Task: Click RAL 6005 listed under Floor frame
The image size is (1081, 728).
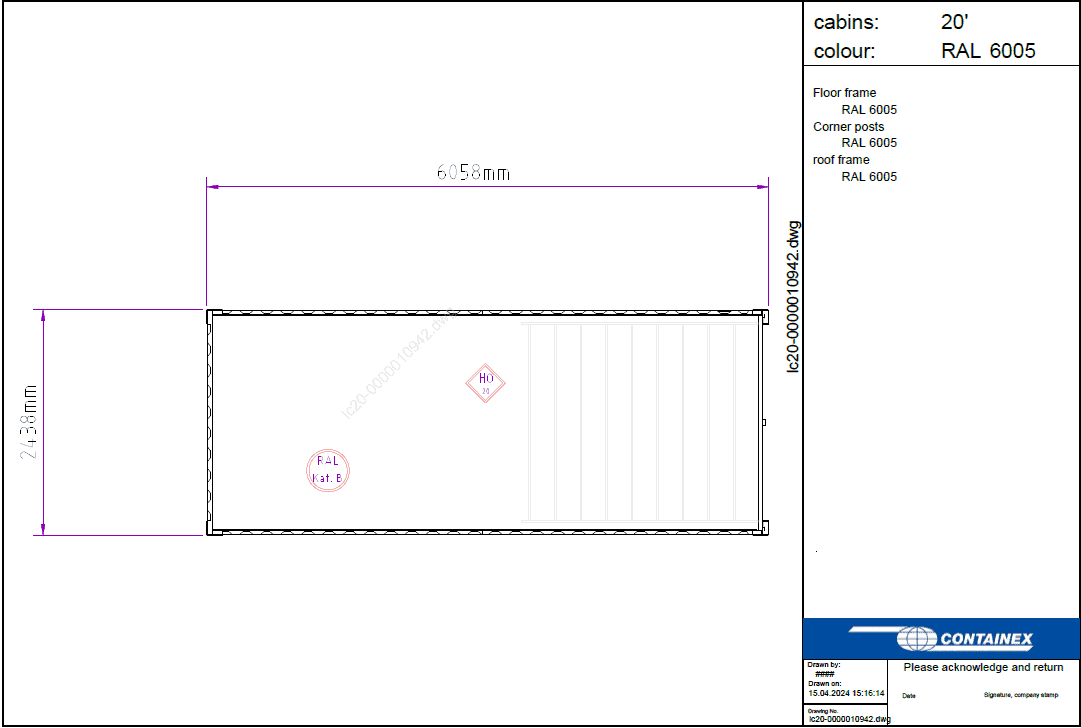Action: [869, 110]
